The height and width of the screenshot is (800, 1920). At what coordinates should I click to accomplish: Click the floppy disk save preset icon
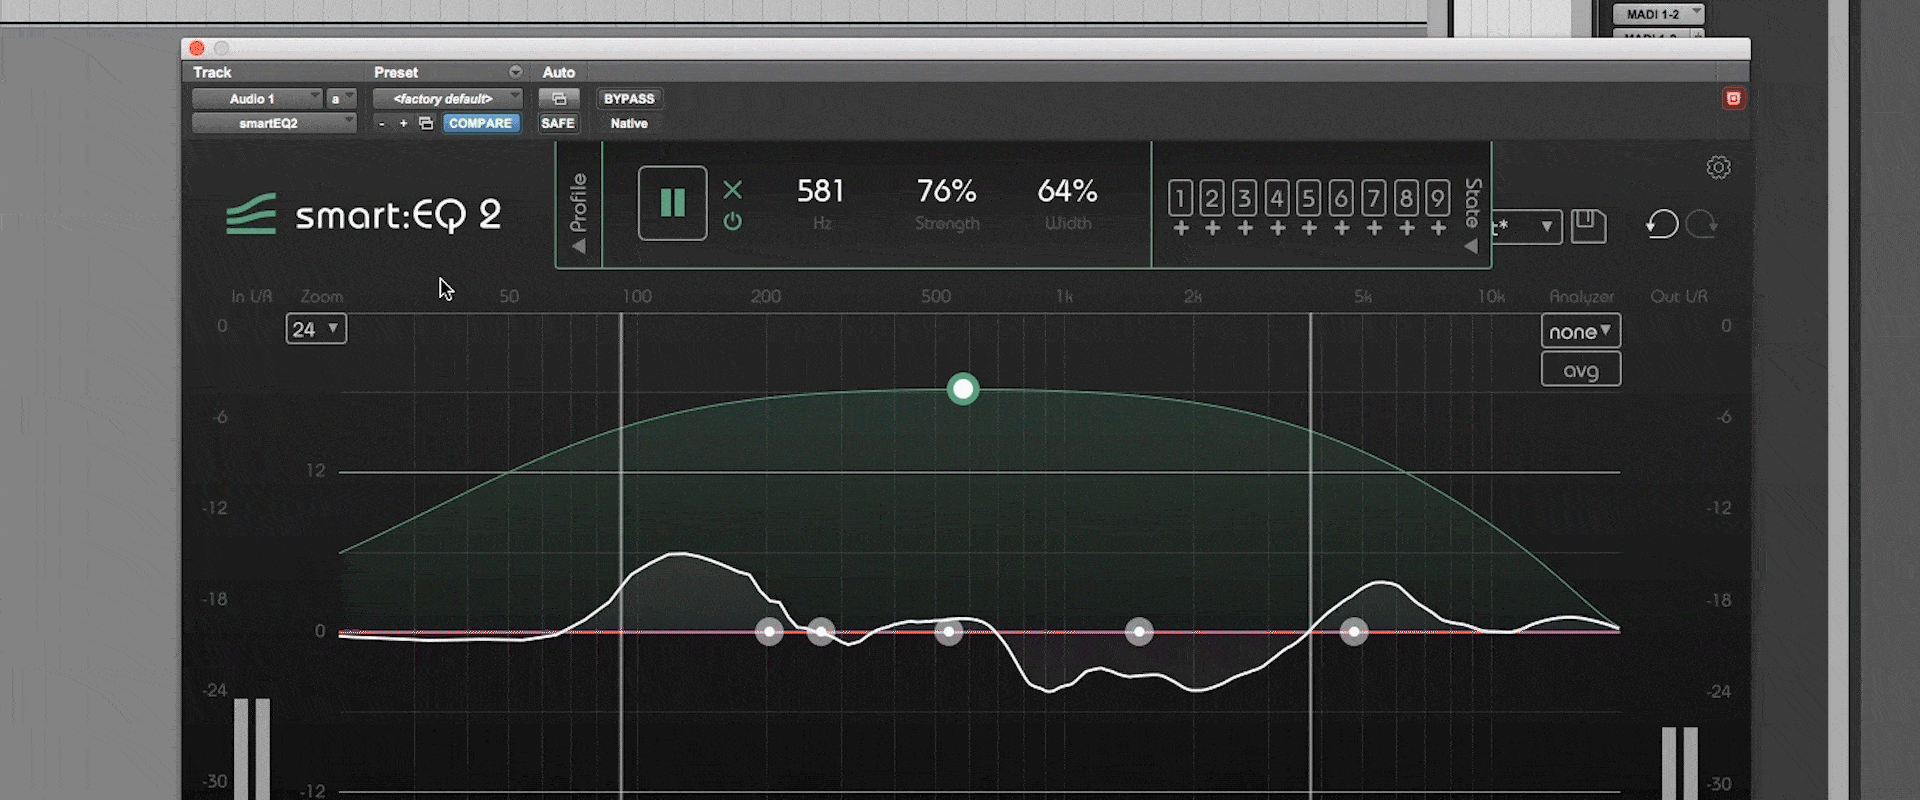(1589, 226)
